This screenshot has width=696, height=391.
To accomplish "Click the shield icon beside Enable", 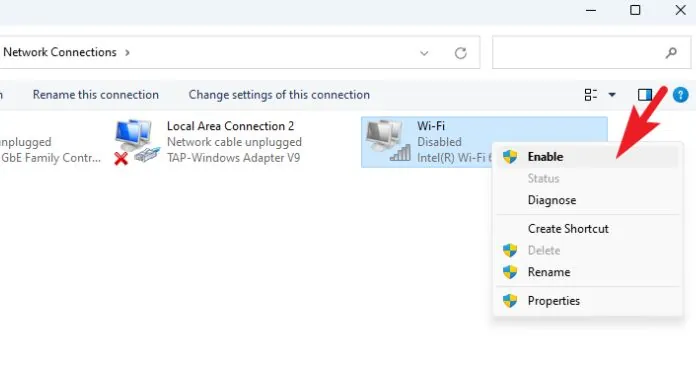I will coord(510,157).
